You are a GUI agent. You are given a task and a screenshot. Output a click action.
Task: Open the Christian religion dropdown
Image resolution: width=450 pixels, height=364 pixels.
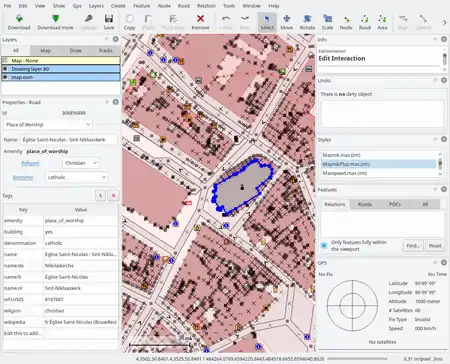click(x=81, y=163)
